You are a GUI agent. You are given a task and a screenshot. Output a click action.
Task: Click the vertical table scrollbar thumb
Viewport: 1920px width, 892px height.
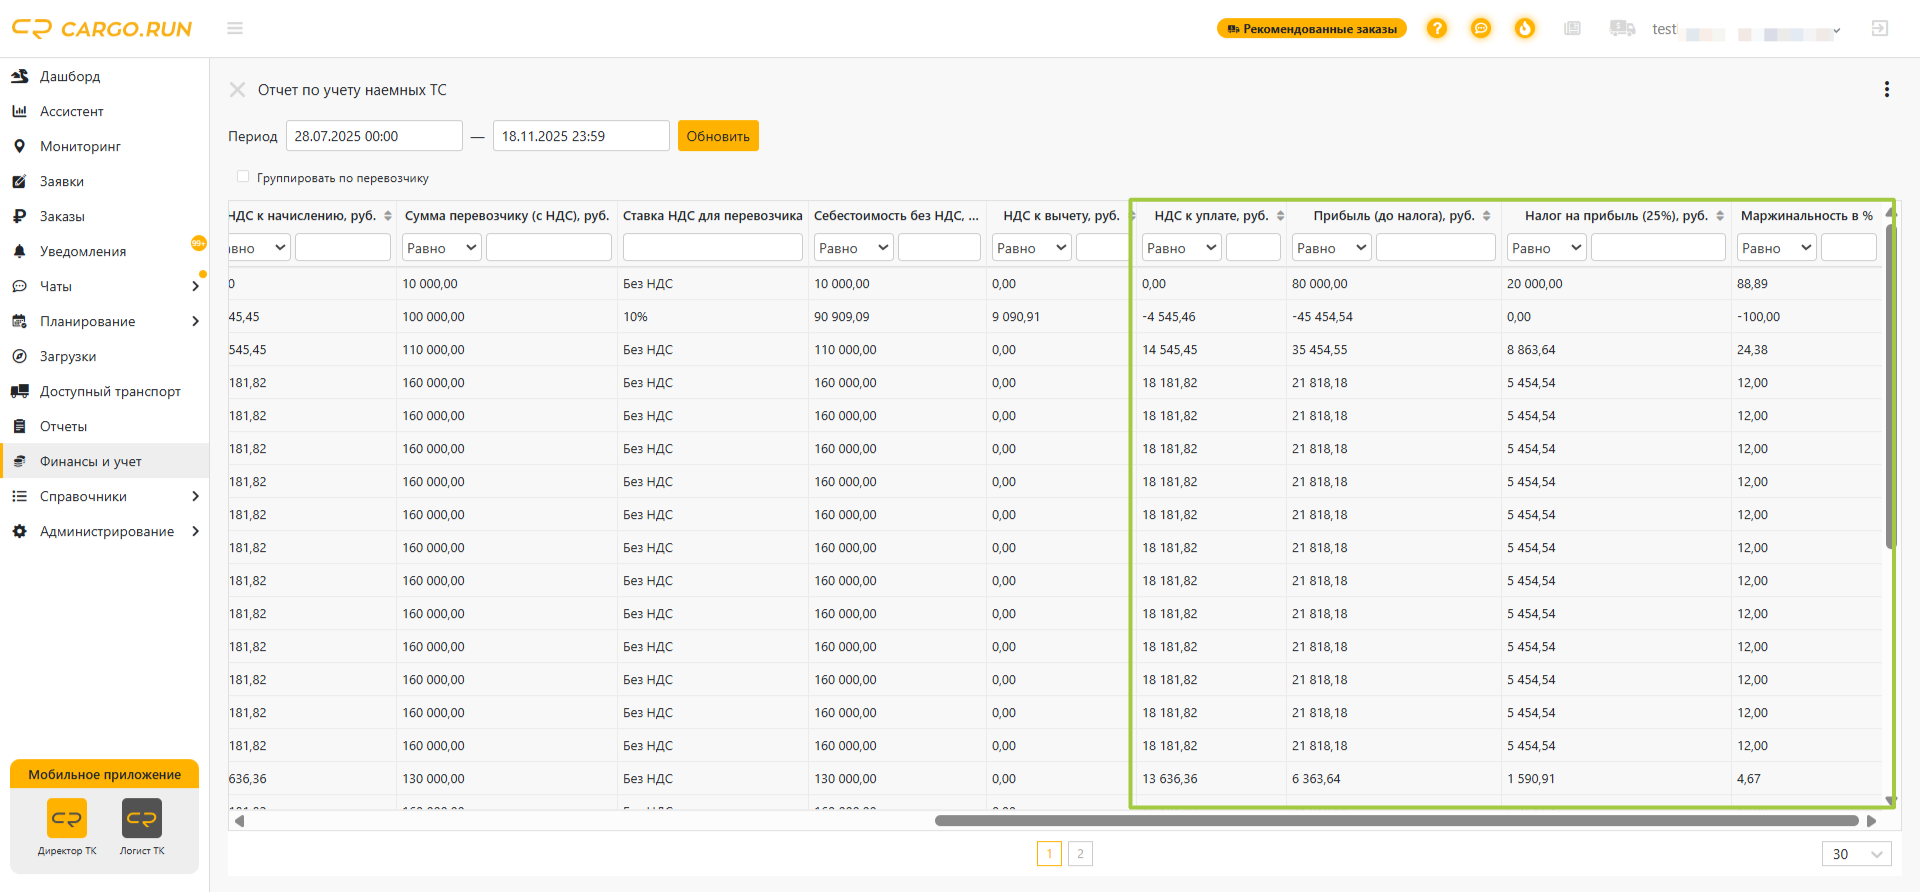[x=1890, y=385]
